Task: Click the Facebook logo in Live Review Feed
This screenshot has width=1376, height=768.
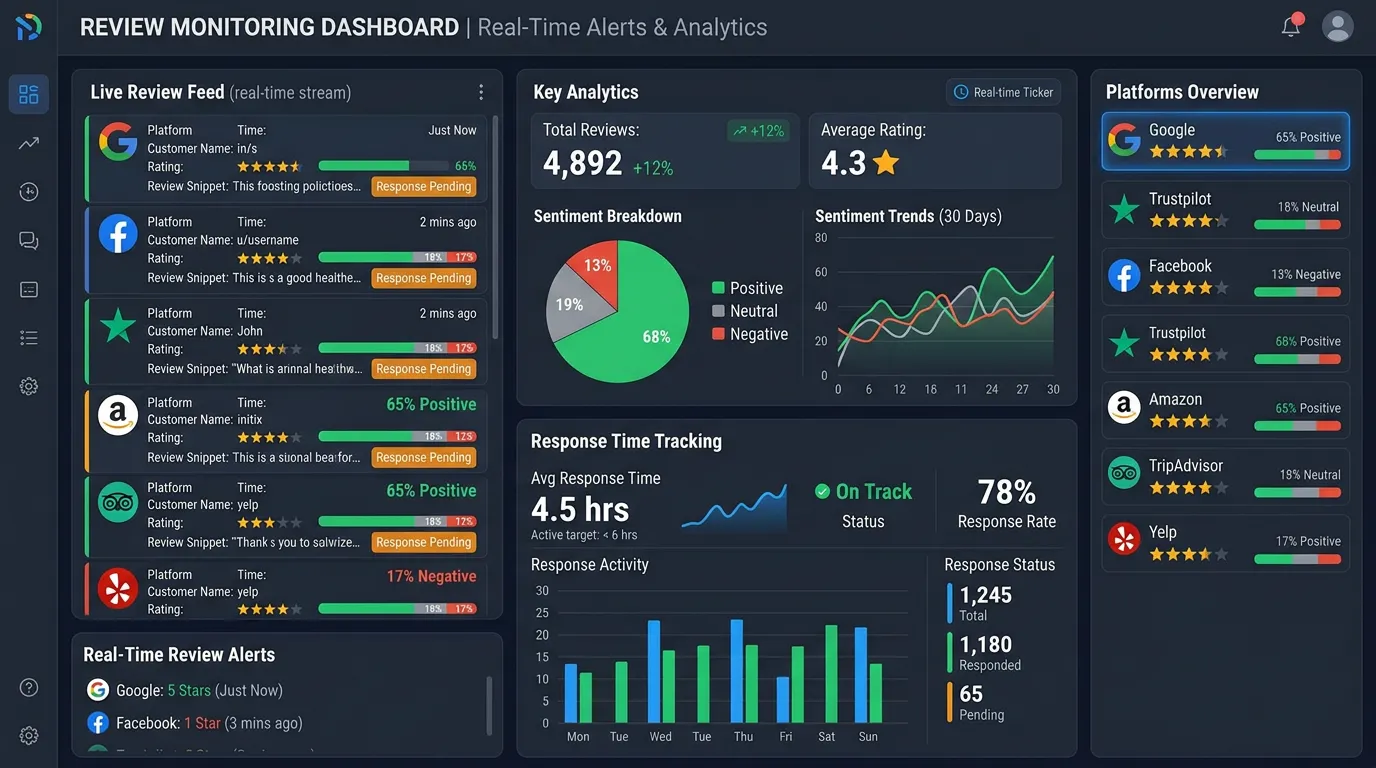Action: click(118, 234)
